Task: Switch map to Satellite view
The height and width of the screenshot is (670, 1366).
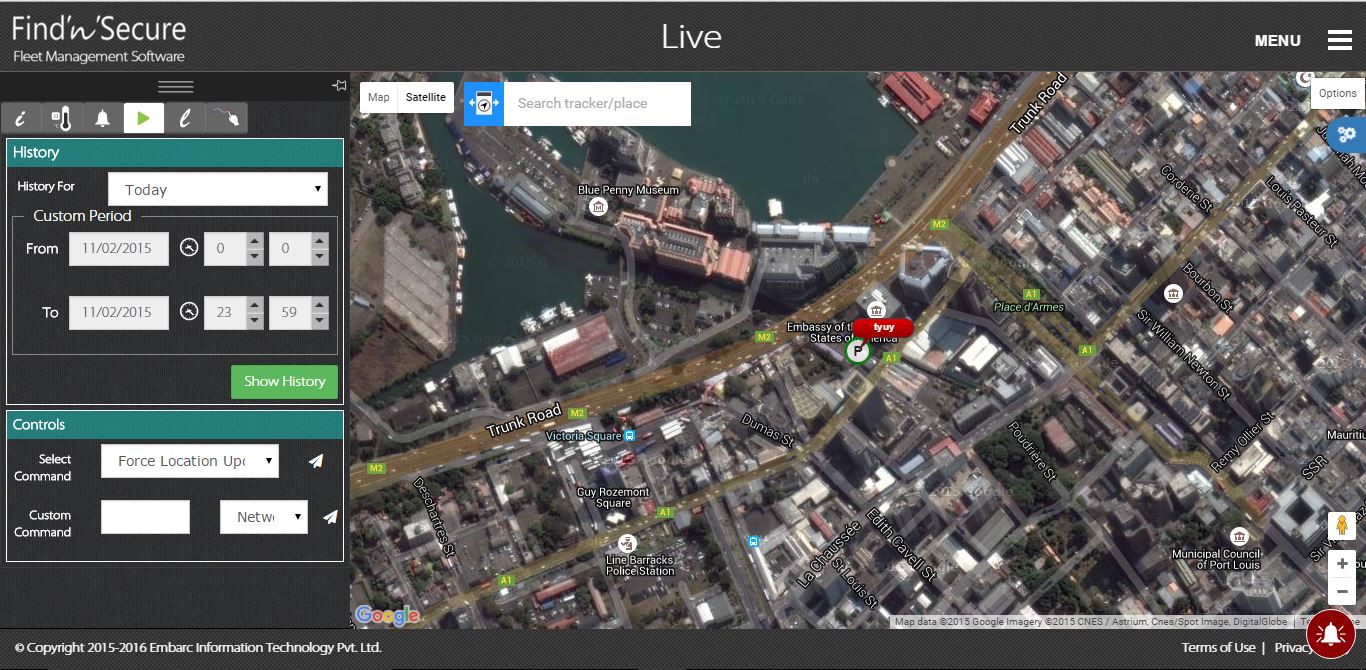Action: [x=426, y=97]
